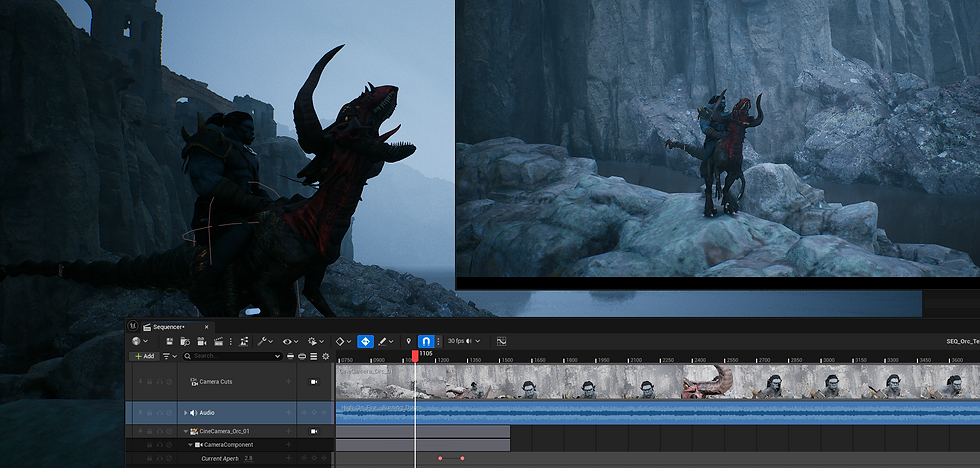This screenshot has width=980, height=468.
Task: Click the camera icon on the Camera Cuts track
Action: pos(313,381)
